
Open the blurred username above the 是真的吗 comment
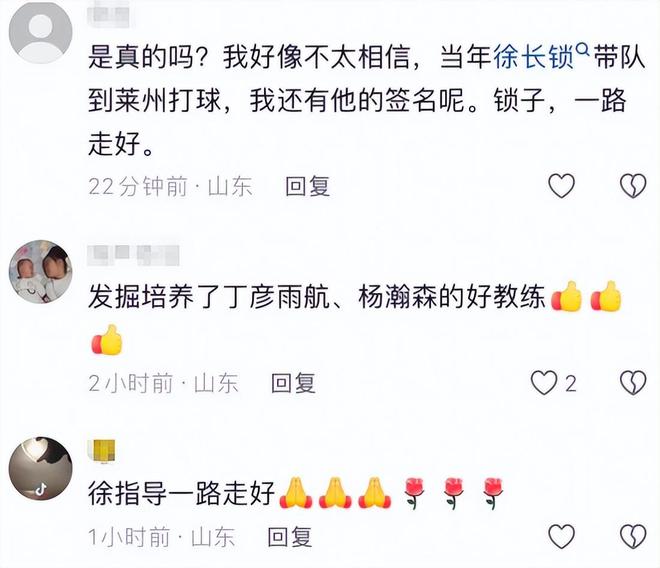click(111, 15)
